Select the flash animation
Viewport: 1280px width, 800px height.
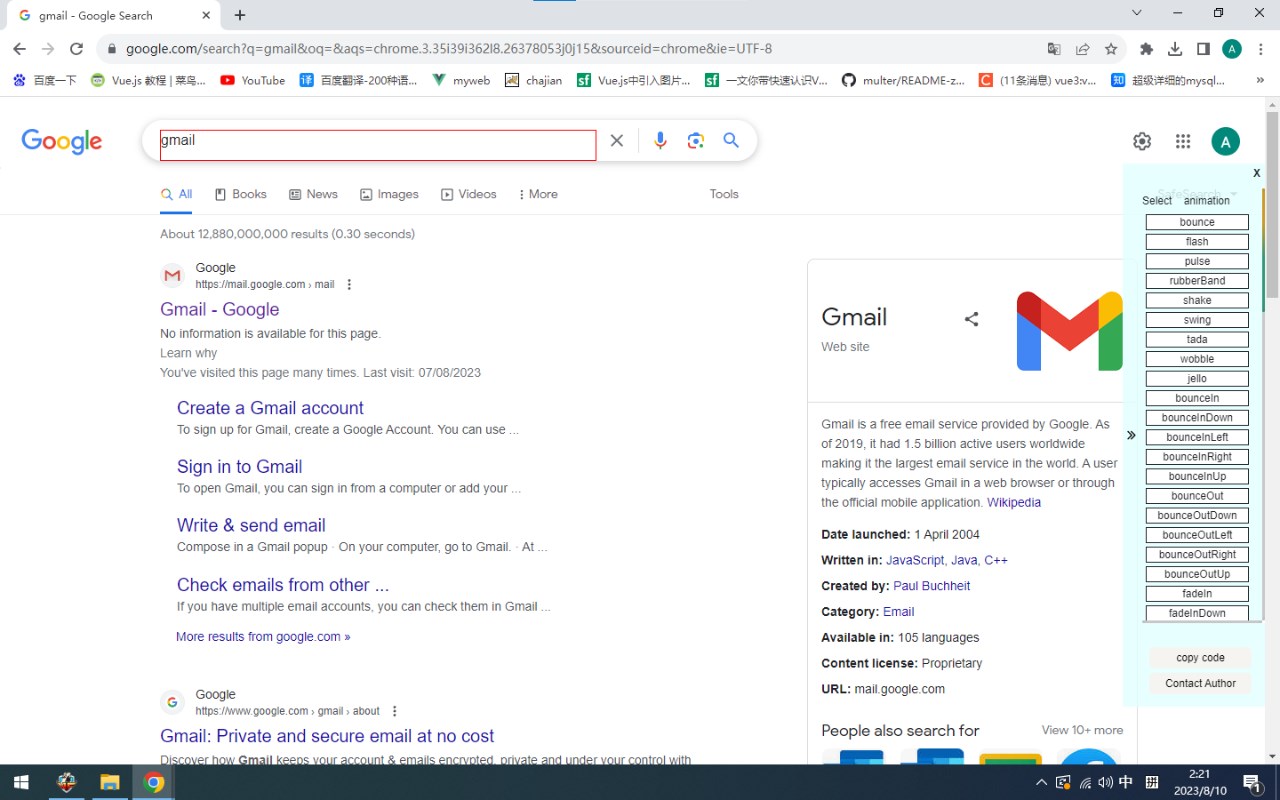(1197, 241)
